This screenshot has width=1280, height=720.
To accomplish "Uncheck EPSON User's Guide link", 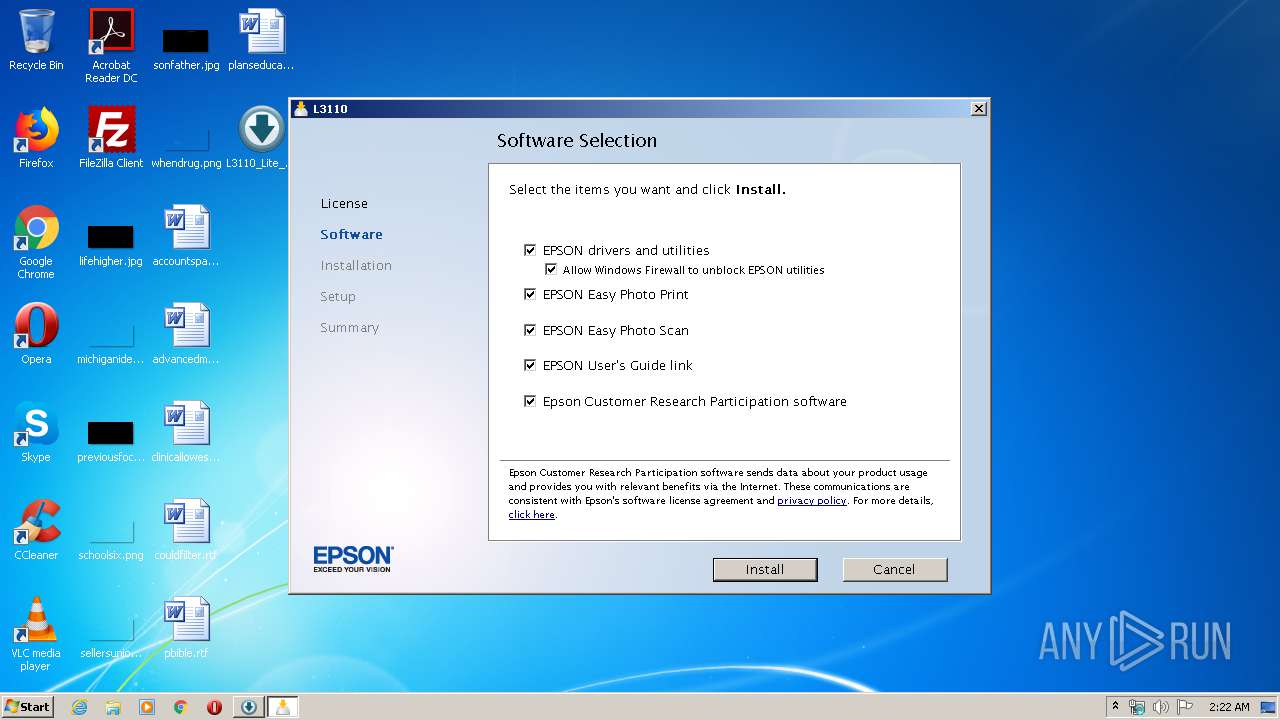I will tap(530, 365).
